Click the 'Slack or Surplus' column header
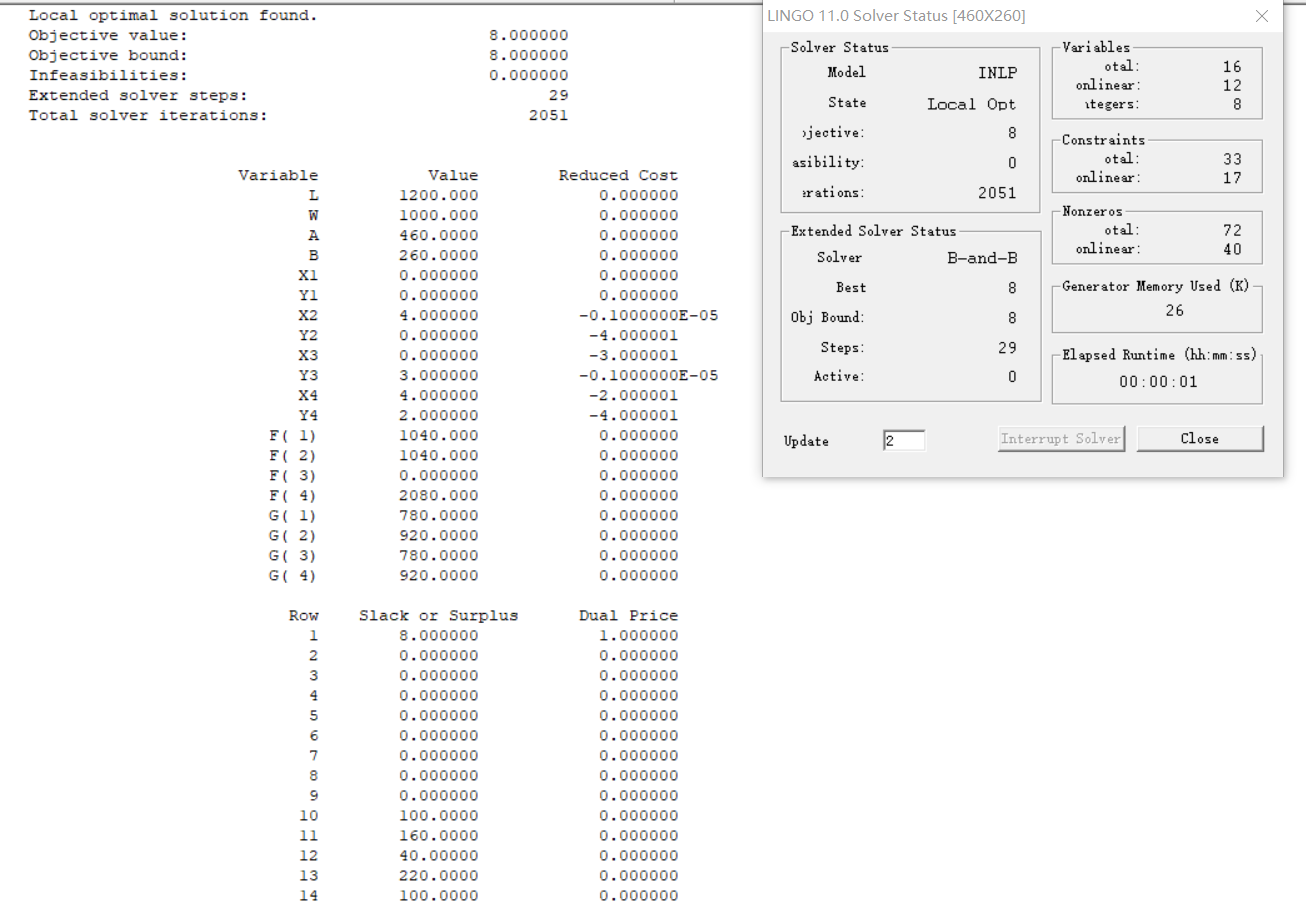The height and width of the screenshot is (910, 1306). pyautogui.click(x=438, y=616)
